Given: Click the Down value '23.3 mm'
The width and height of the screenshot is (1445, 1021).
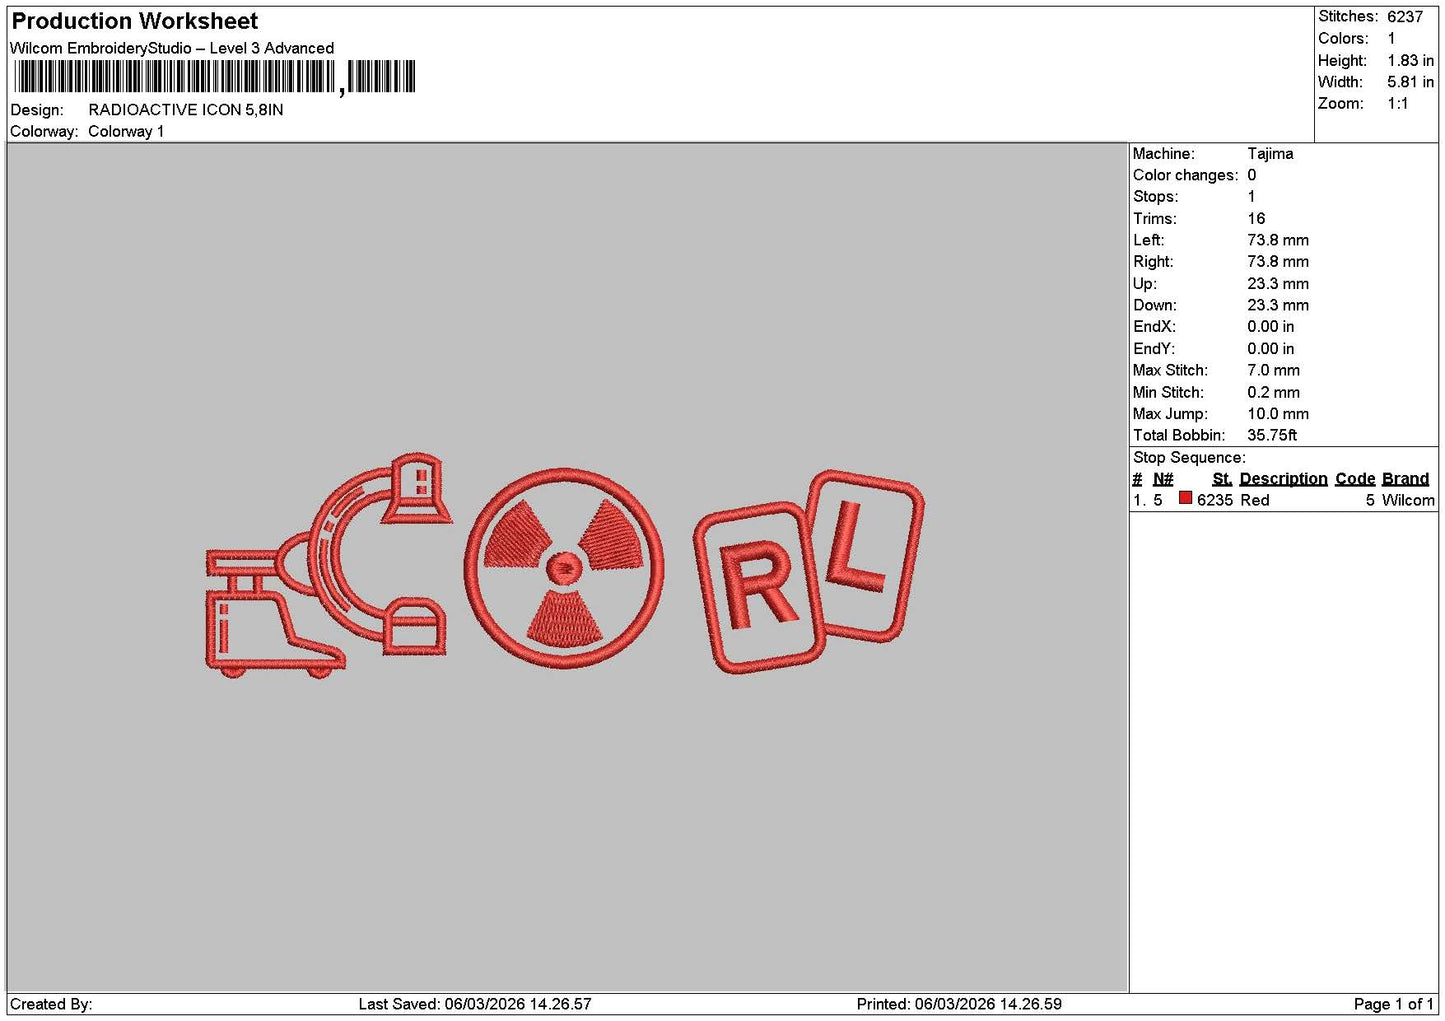Looking at the screenshot, I should click(x=1278, y=305).
